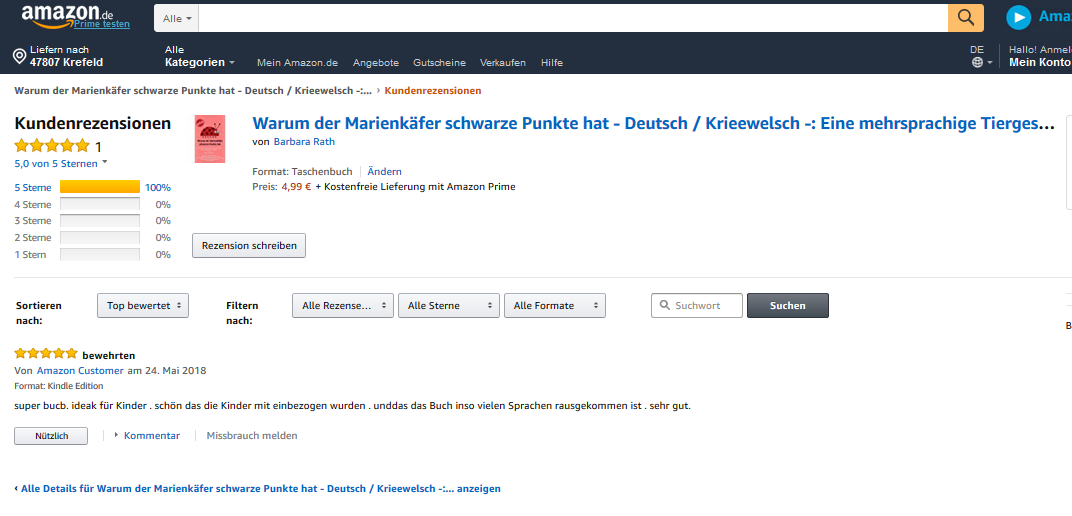Click 'Missbrauch melden' link

[252, 435]
